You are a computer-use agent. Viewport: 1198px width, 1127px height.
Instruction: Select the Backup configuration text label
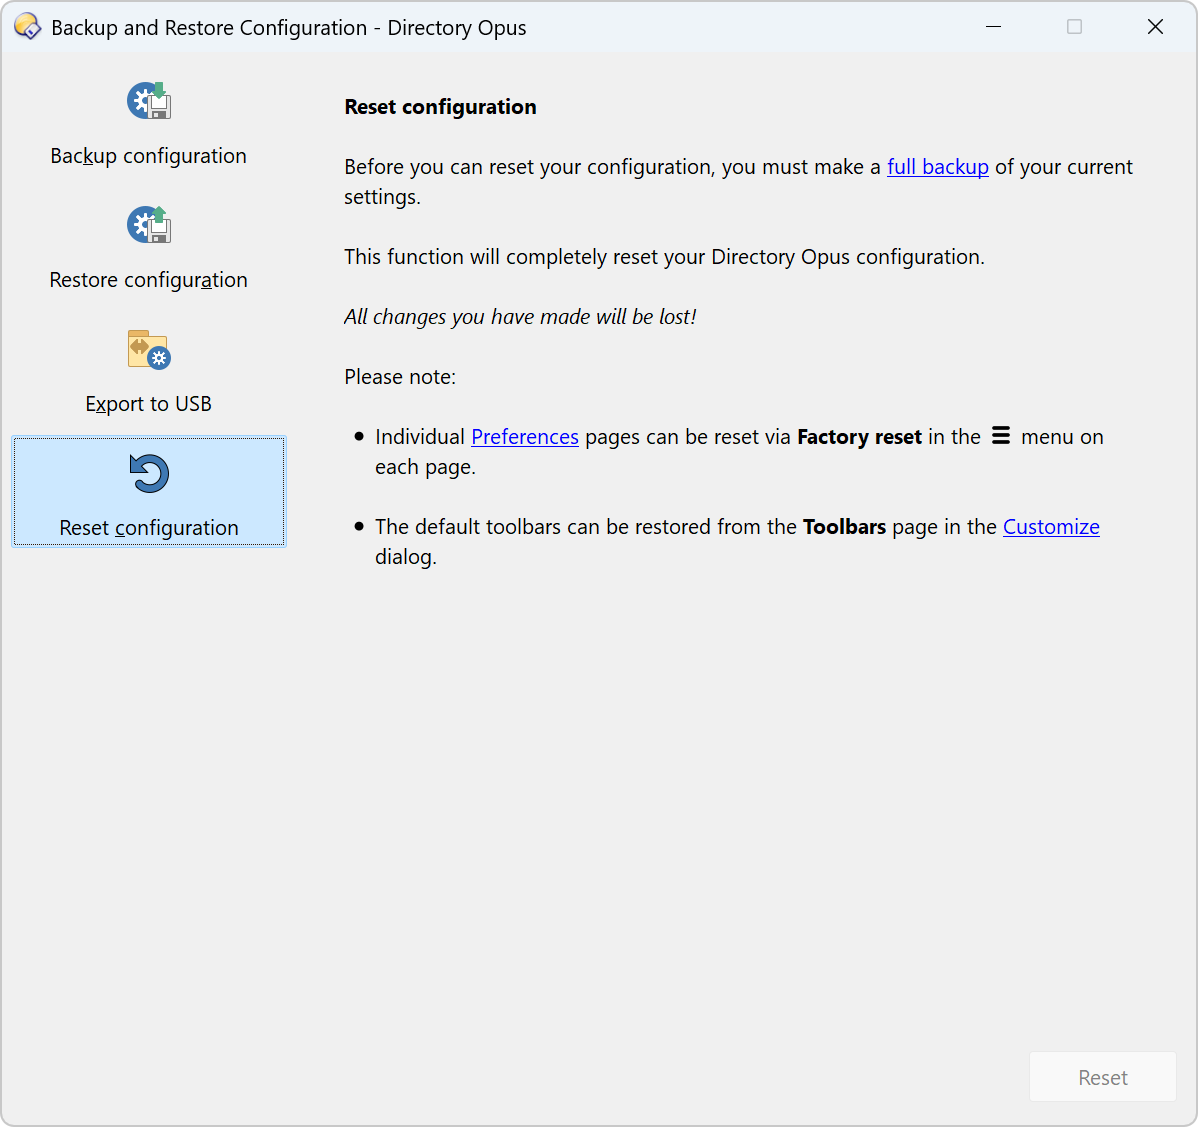(x=148, y=156)
